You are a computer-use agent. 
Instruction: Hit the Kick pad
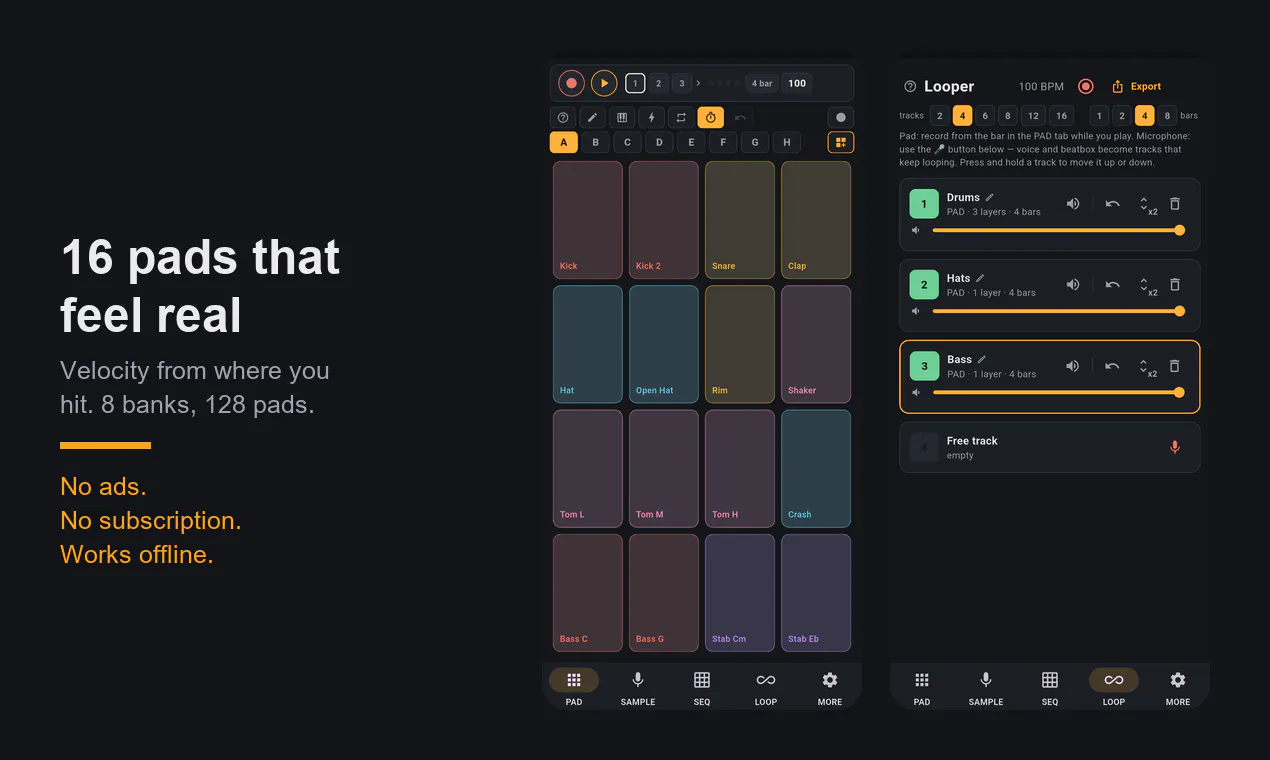(588, 220)
